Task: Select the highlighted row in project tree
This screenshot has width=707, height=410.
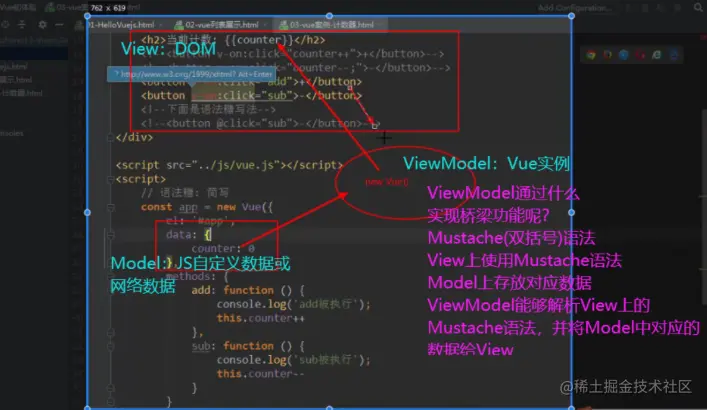Action: (x=34, y=53)
